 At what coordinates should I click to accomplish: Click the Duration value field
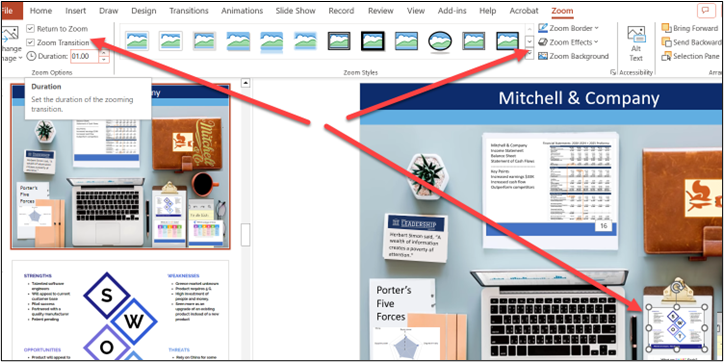pos(84,56)
